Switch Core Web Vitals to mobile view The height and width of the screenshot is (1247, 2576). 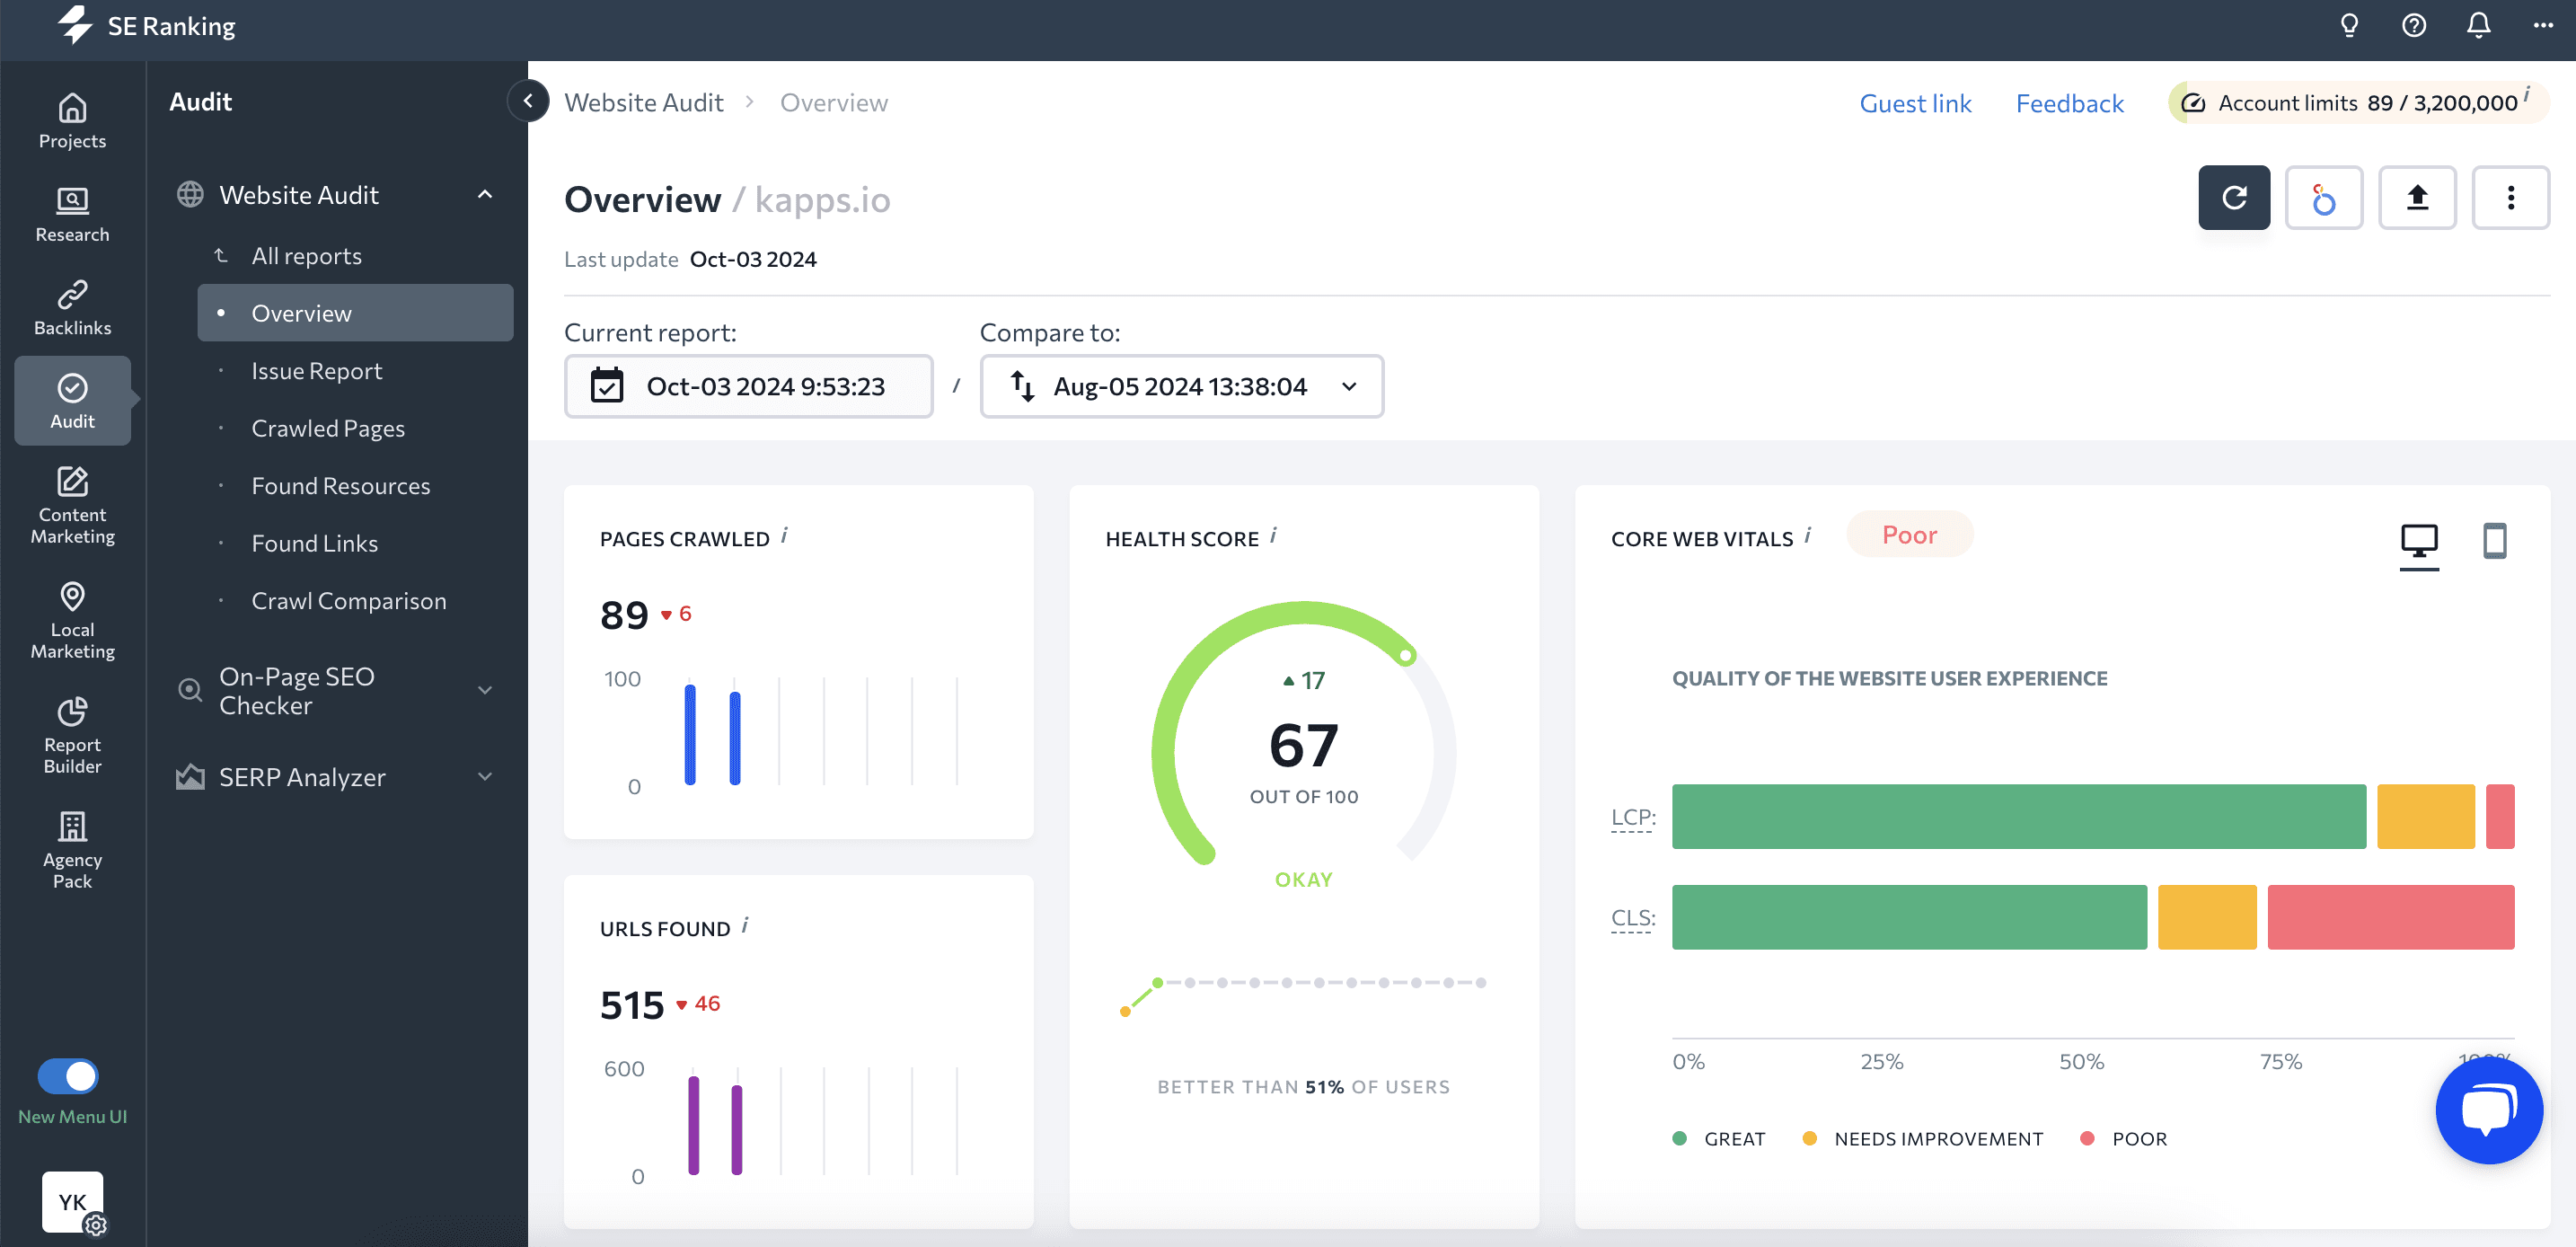click(2494, 541)
